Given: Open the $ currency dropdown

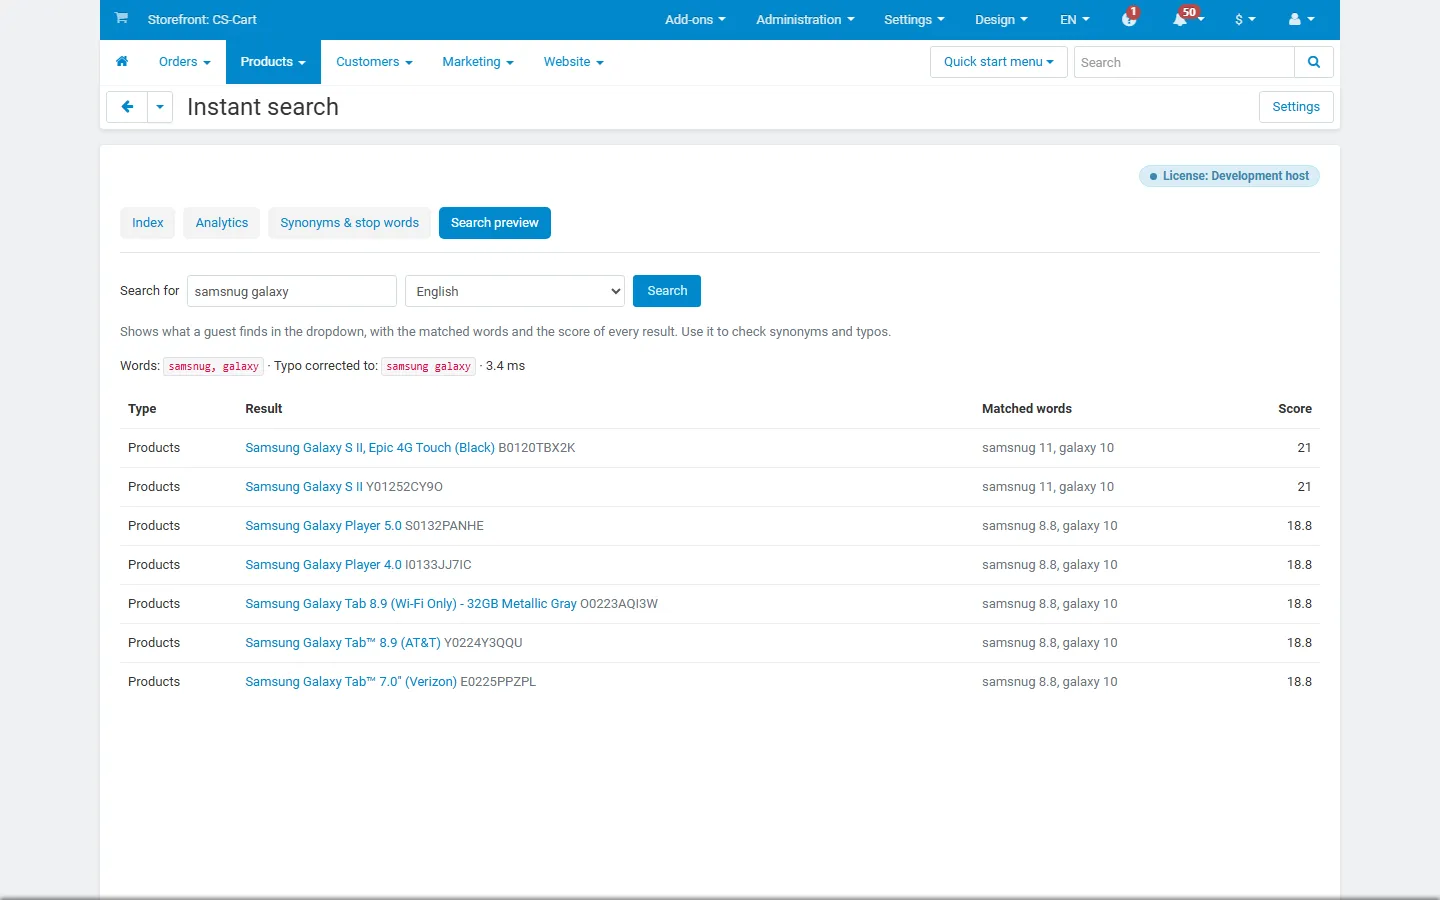Looking at the screenshot, I should click(x=1245, y=19).
